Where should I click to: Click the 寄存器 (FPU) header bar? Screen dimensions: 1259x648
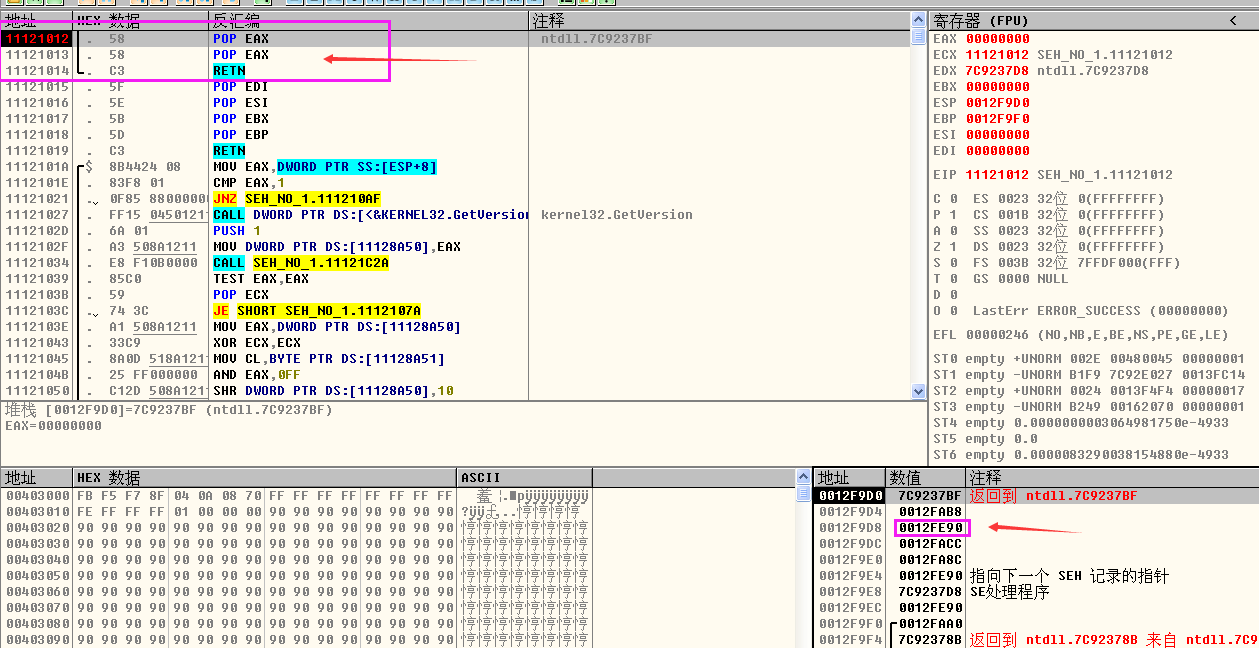pos(1093,21)
